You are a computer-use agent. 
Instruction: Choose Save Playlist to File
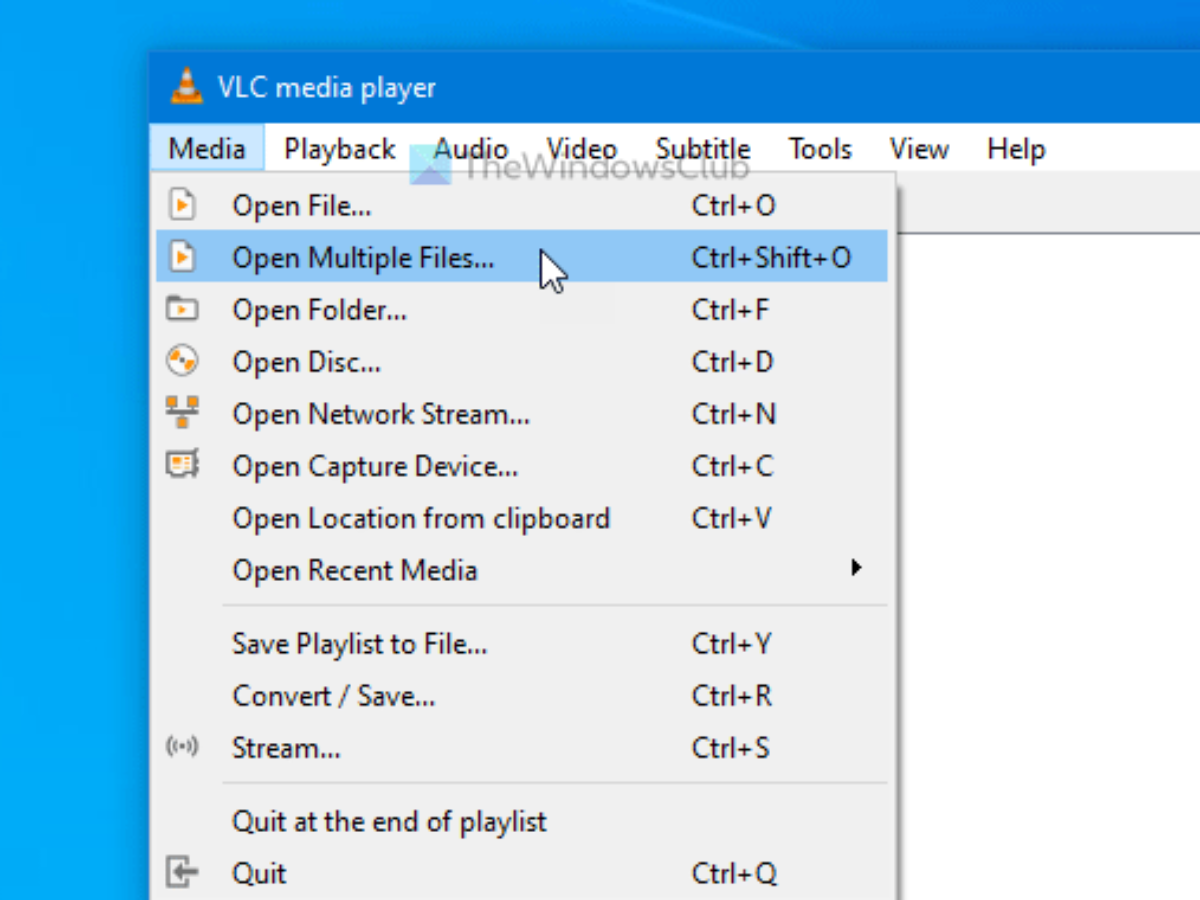(359, 643)
